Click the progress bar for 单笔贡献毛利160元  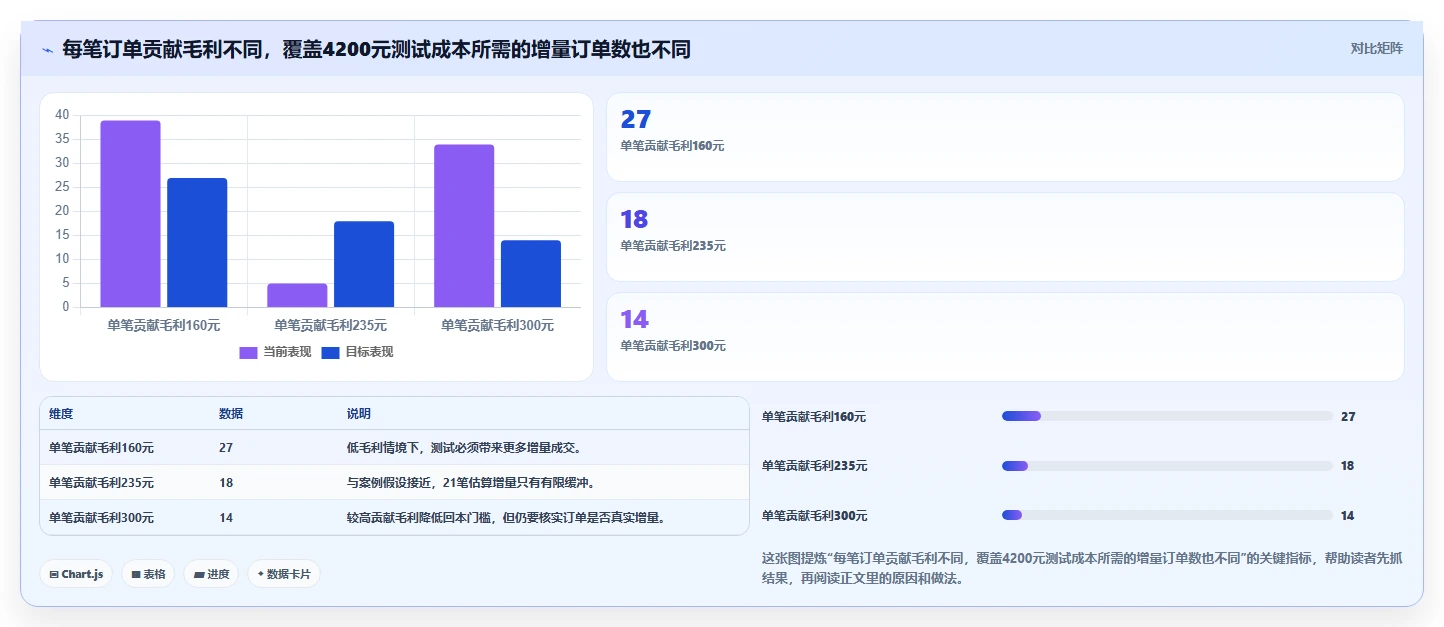(1167, 416)
